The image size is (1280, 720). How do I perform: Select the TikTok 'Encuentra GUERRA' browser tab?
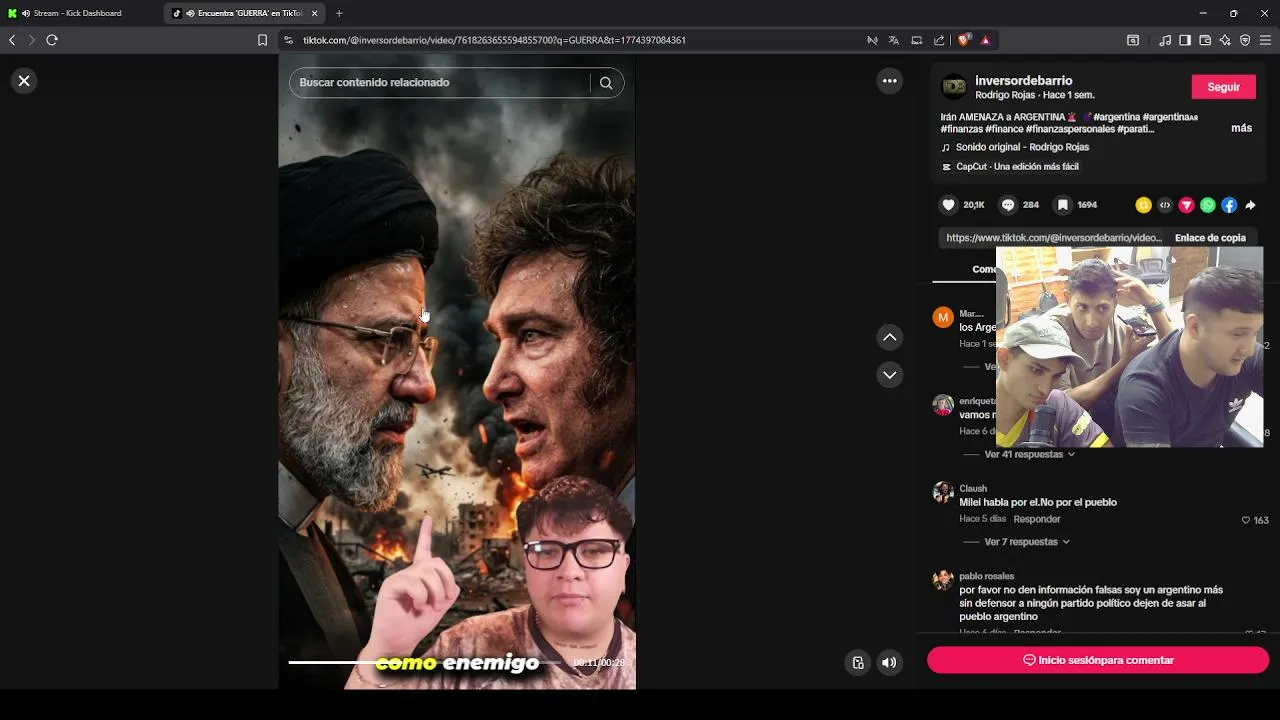(x=242, y=13)
